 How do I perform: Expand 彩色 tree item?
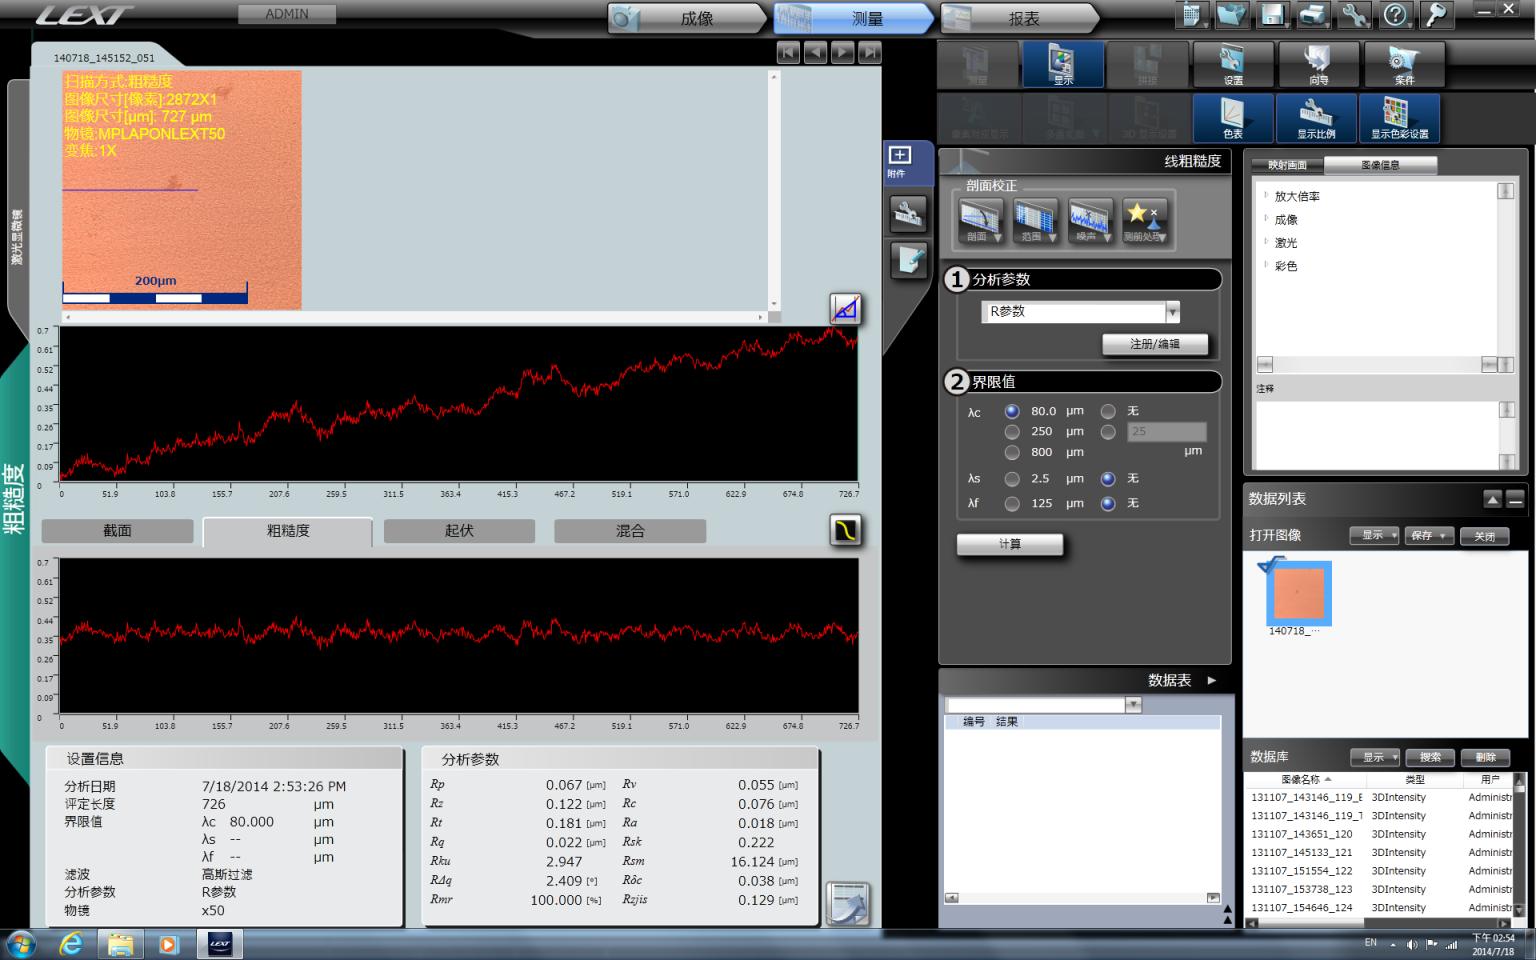1266,265
